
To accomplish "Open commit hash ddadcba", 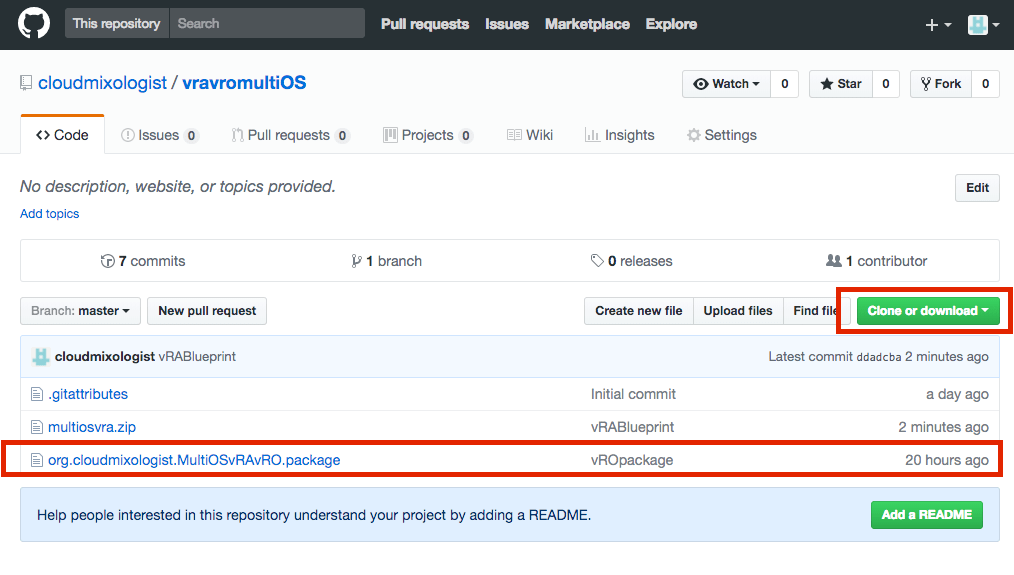I will [x=879, y=357].
